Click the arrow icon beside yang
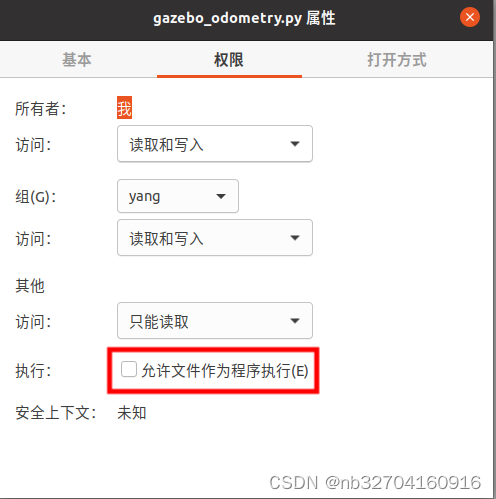 tap(221, 196)
